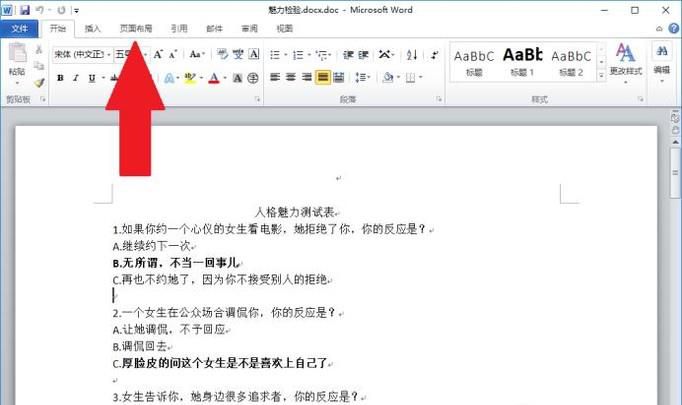Click the Text Effects glowing A icon

click(169, 78)
